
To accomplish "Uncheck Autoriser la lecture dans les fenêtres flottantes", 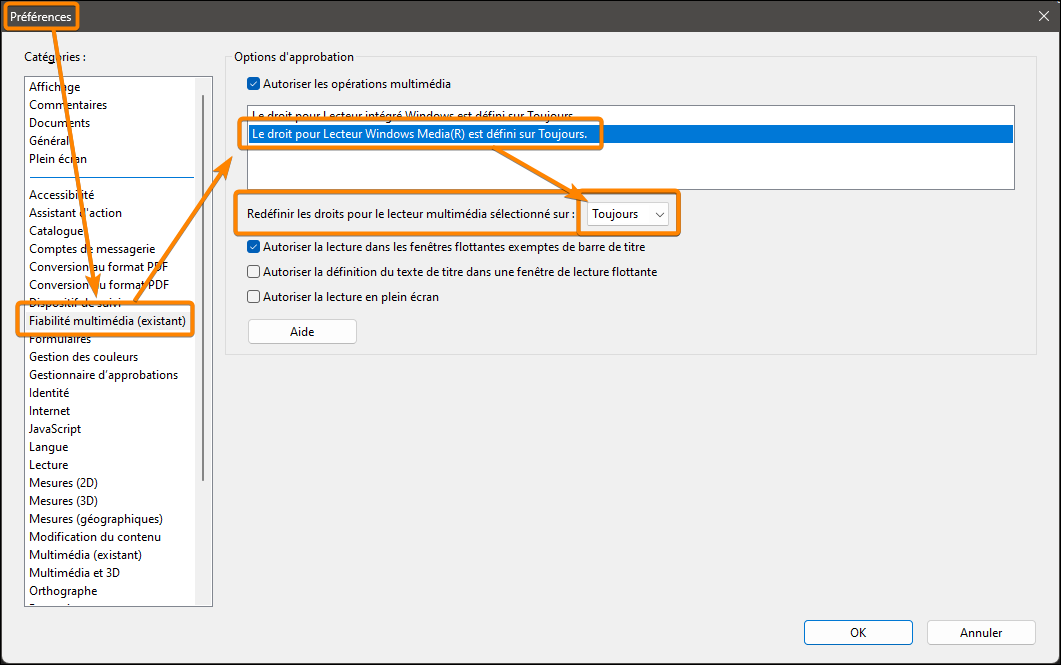I will click(253, 247).
